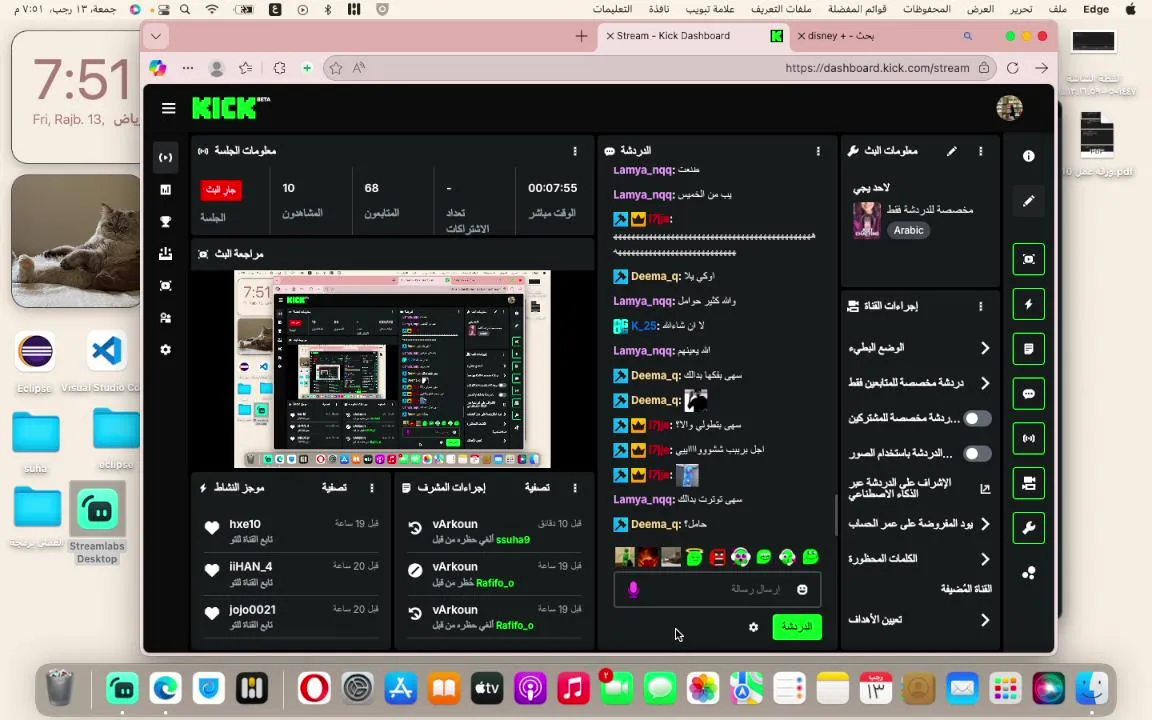Select the Stream broadcast icon in left sidebar
This screenshot has width=1152, height=720.
[x=165, y=157]
